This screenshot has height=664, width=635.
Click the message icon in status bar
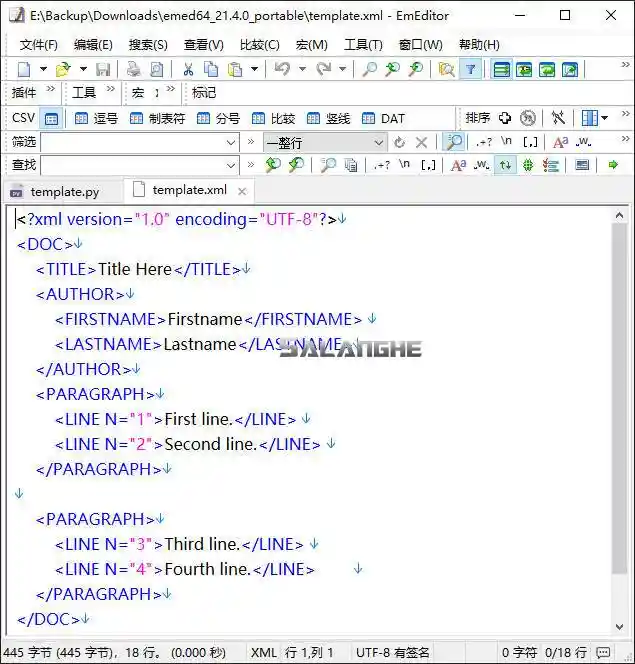pyautogui.click(x=603, y=653)
